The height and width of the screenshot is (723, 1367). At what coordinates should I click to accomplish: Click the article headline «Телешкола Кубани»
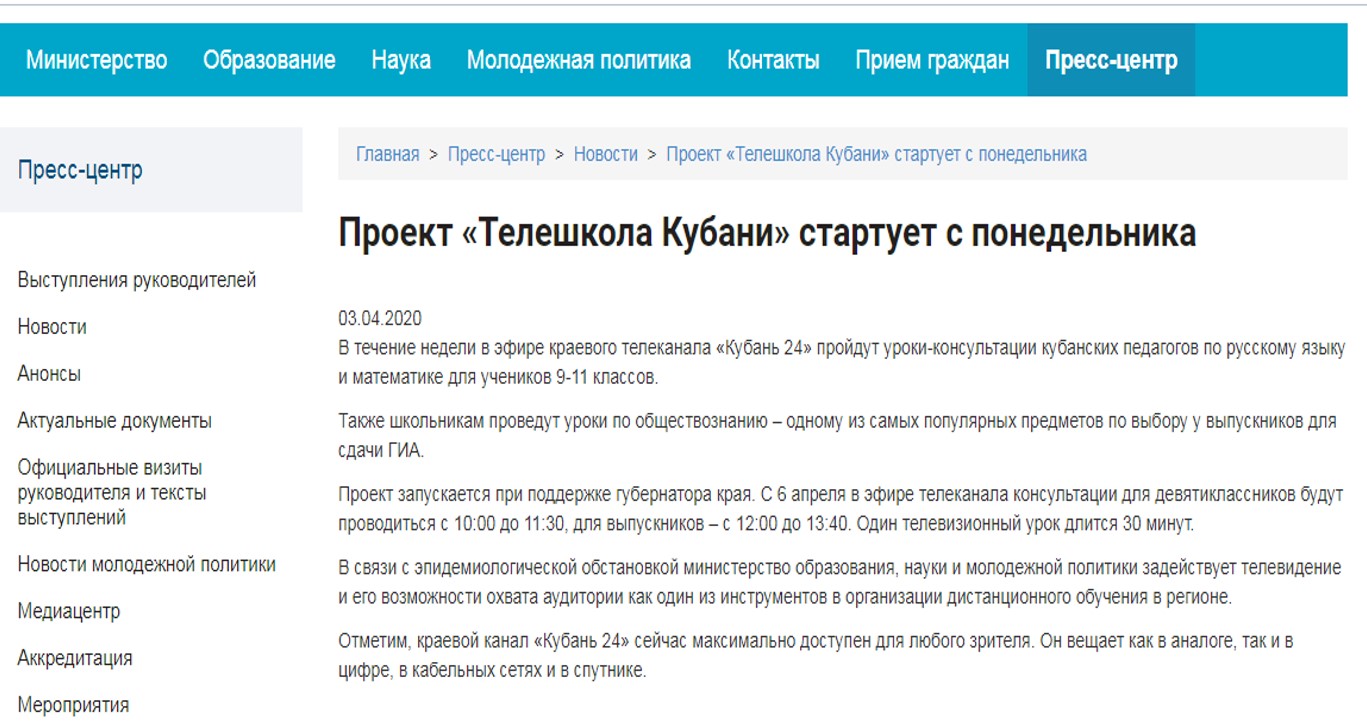pos(767,233)
